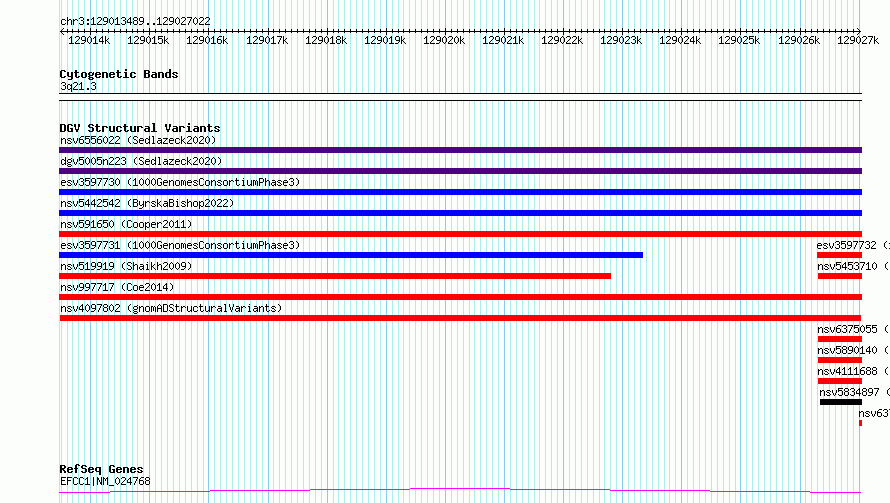Open variant nsv4097802 (gnomADStructuralVariants) label

tap(171, 308)
